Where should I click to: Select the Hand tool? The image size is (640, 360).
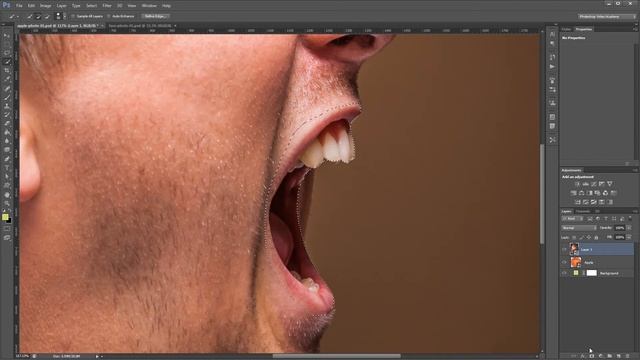(x=7, y=194)
